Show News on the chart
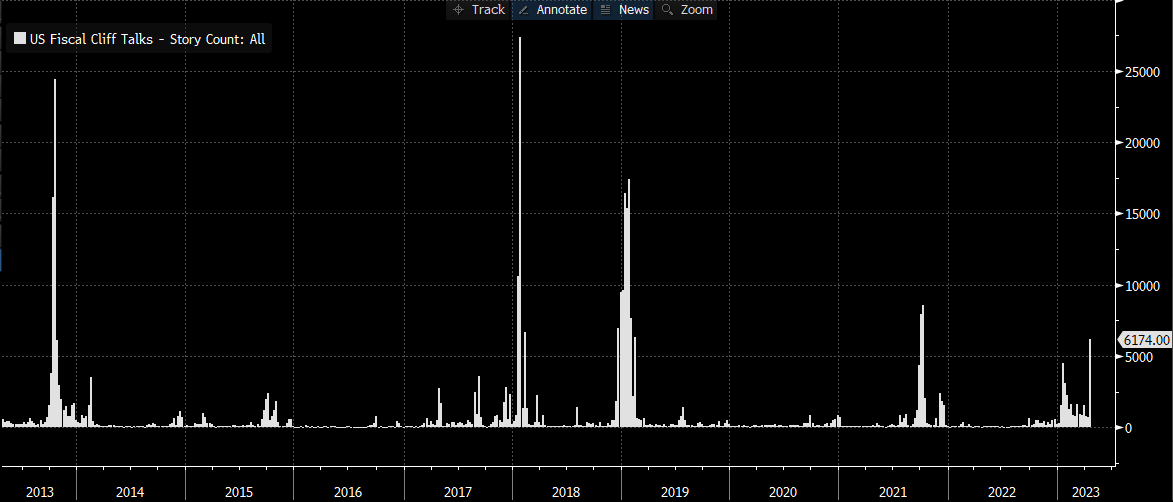Screen dimensions: 1173x502 coord(625,10)
